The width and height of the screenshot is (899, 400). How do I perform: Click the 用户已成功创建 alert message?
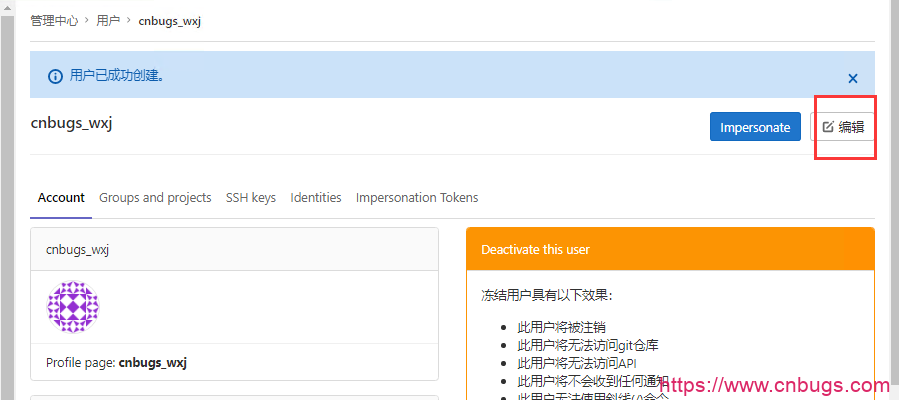tap(117, 75)
